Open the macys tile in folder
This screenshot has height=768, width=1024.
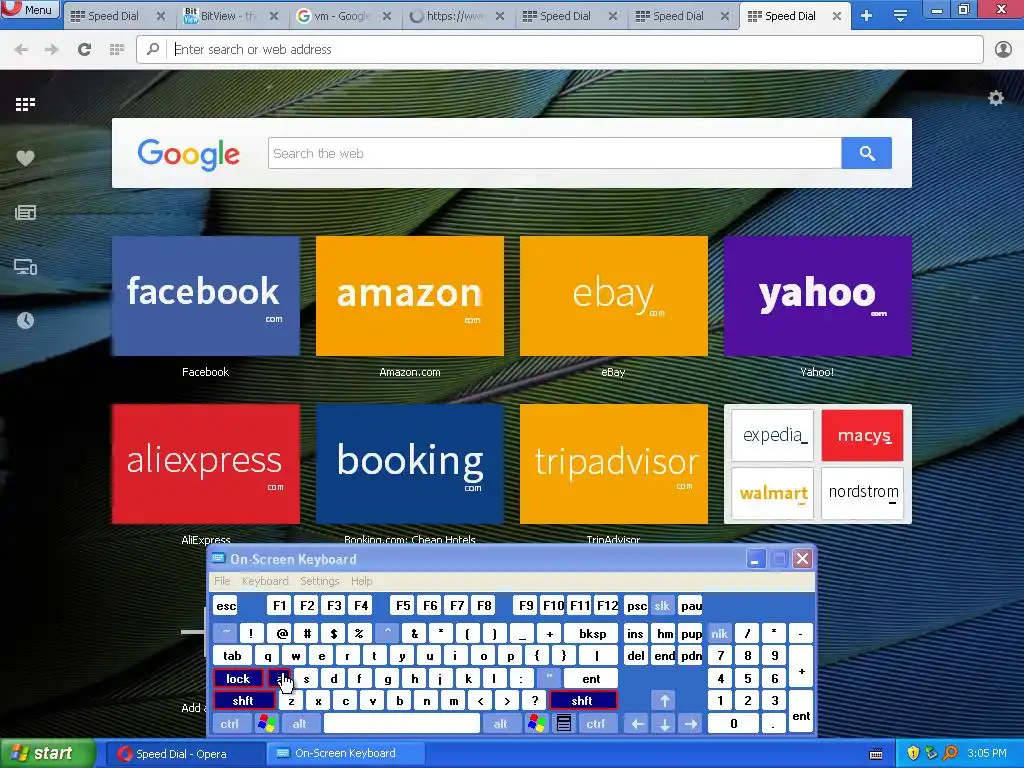tap(863, 436)
